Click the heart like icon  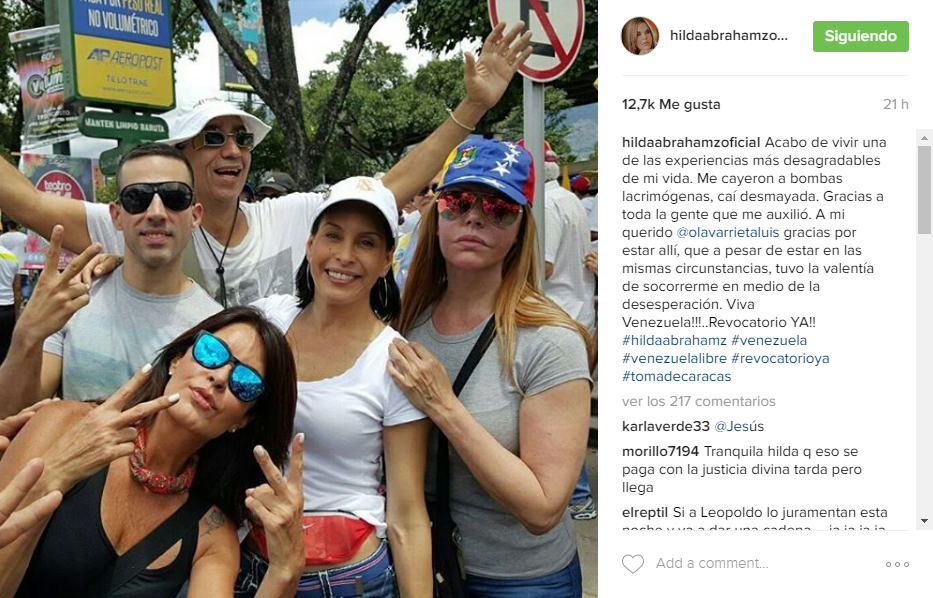pos(633,563)
